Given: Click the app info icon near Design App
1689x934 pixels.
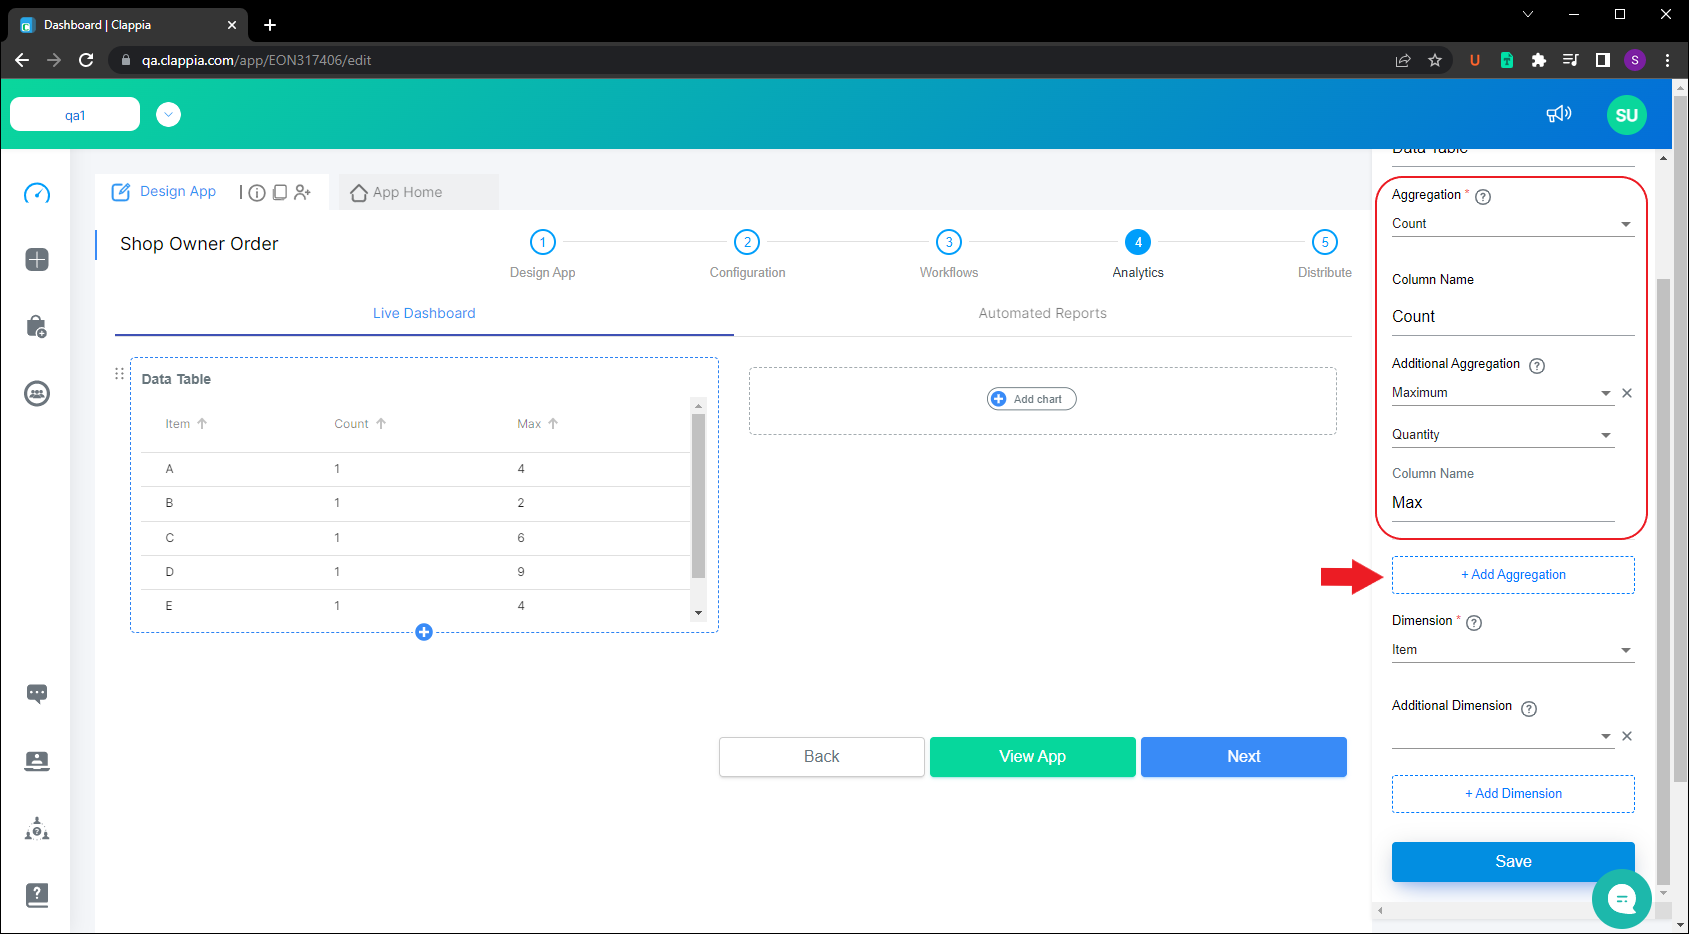Looking at the screenshot, I should (258, 192).
